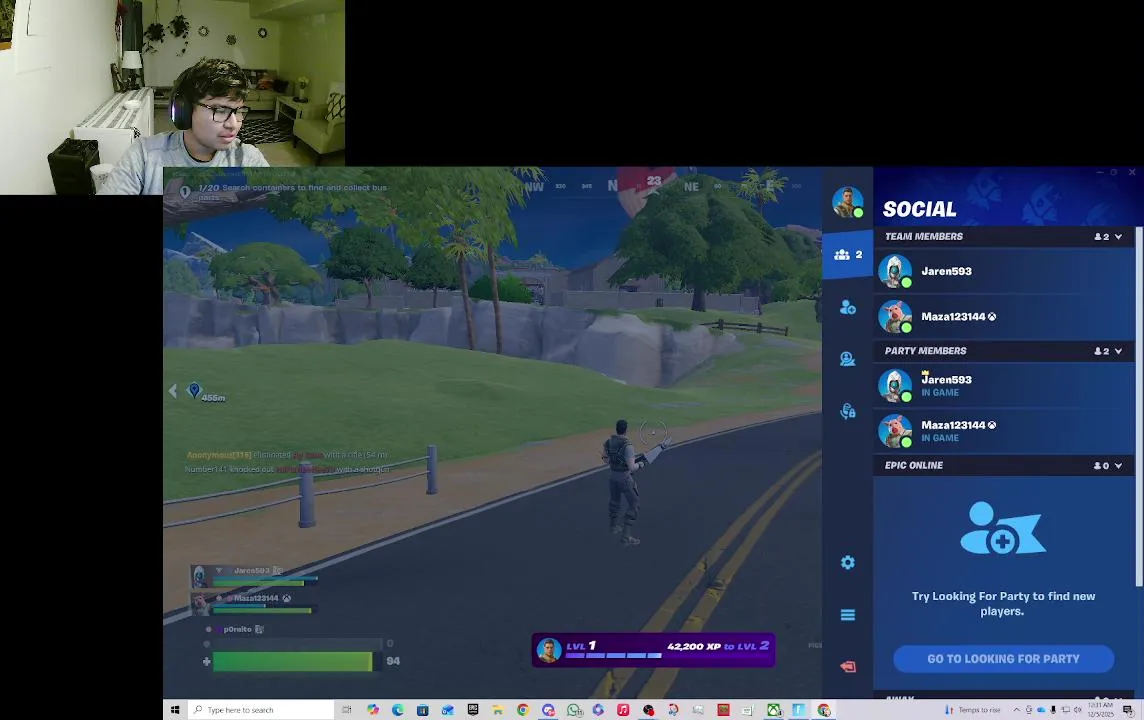Screen dimensions: 1144x720
Task: Click the Temps to rise weather widget
Action: pyautogui.click(x=973, y=710)
